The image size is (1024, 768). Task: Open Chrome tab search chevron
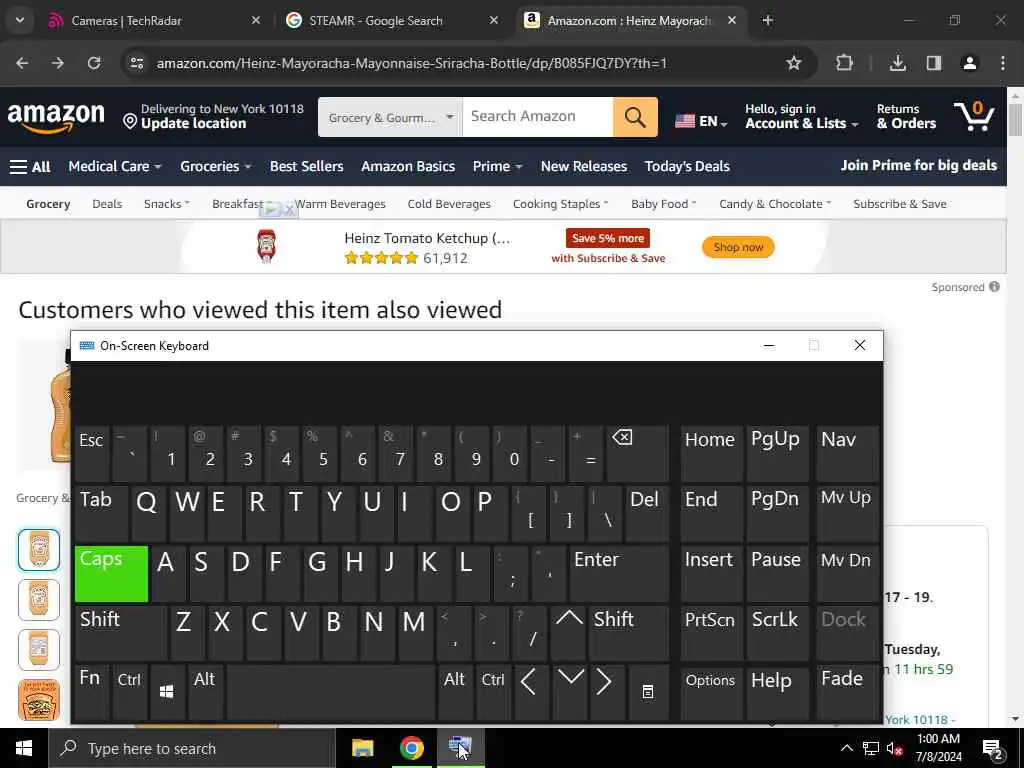pos(20,20)
